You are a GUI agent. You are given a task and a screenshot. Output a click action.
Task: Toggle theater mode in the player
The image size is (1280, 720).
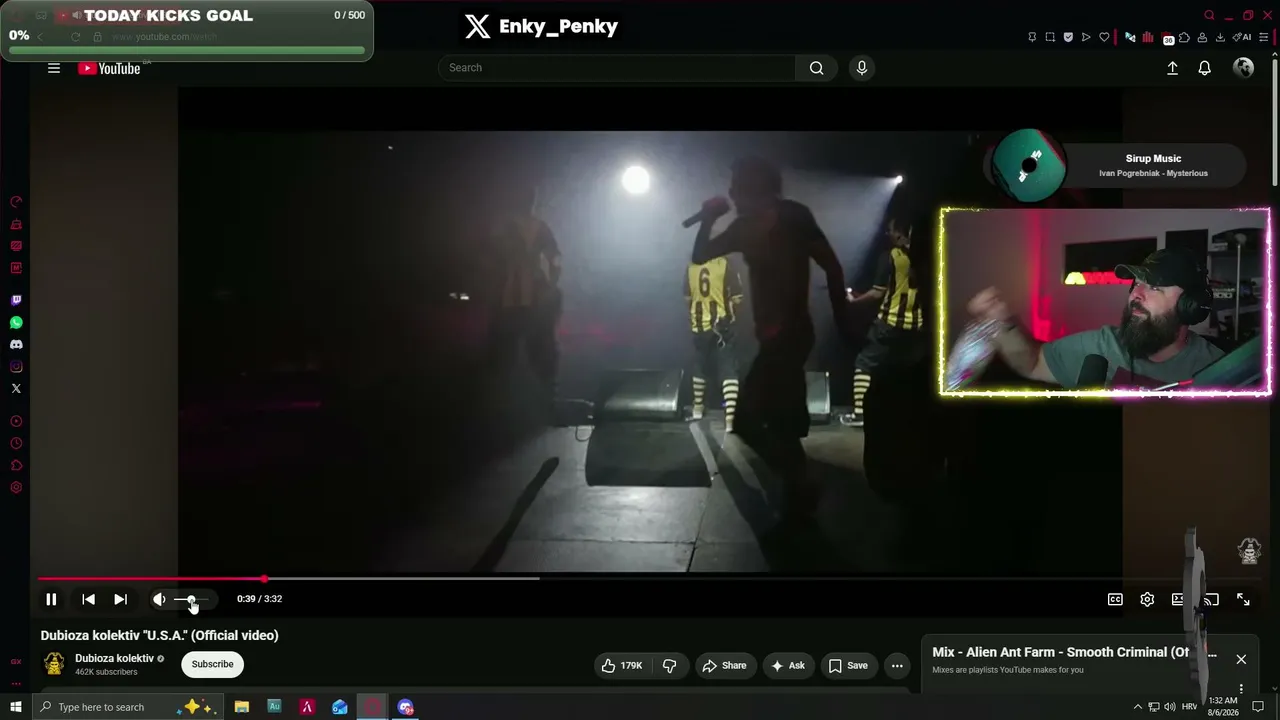(1179, 599)
